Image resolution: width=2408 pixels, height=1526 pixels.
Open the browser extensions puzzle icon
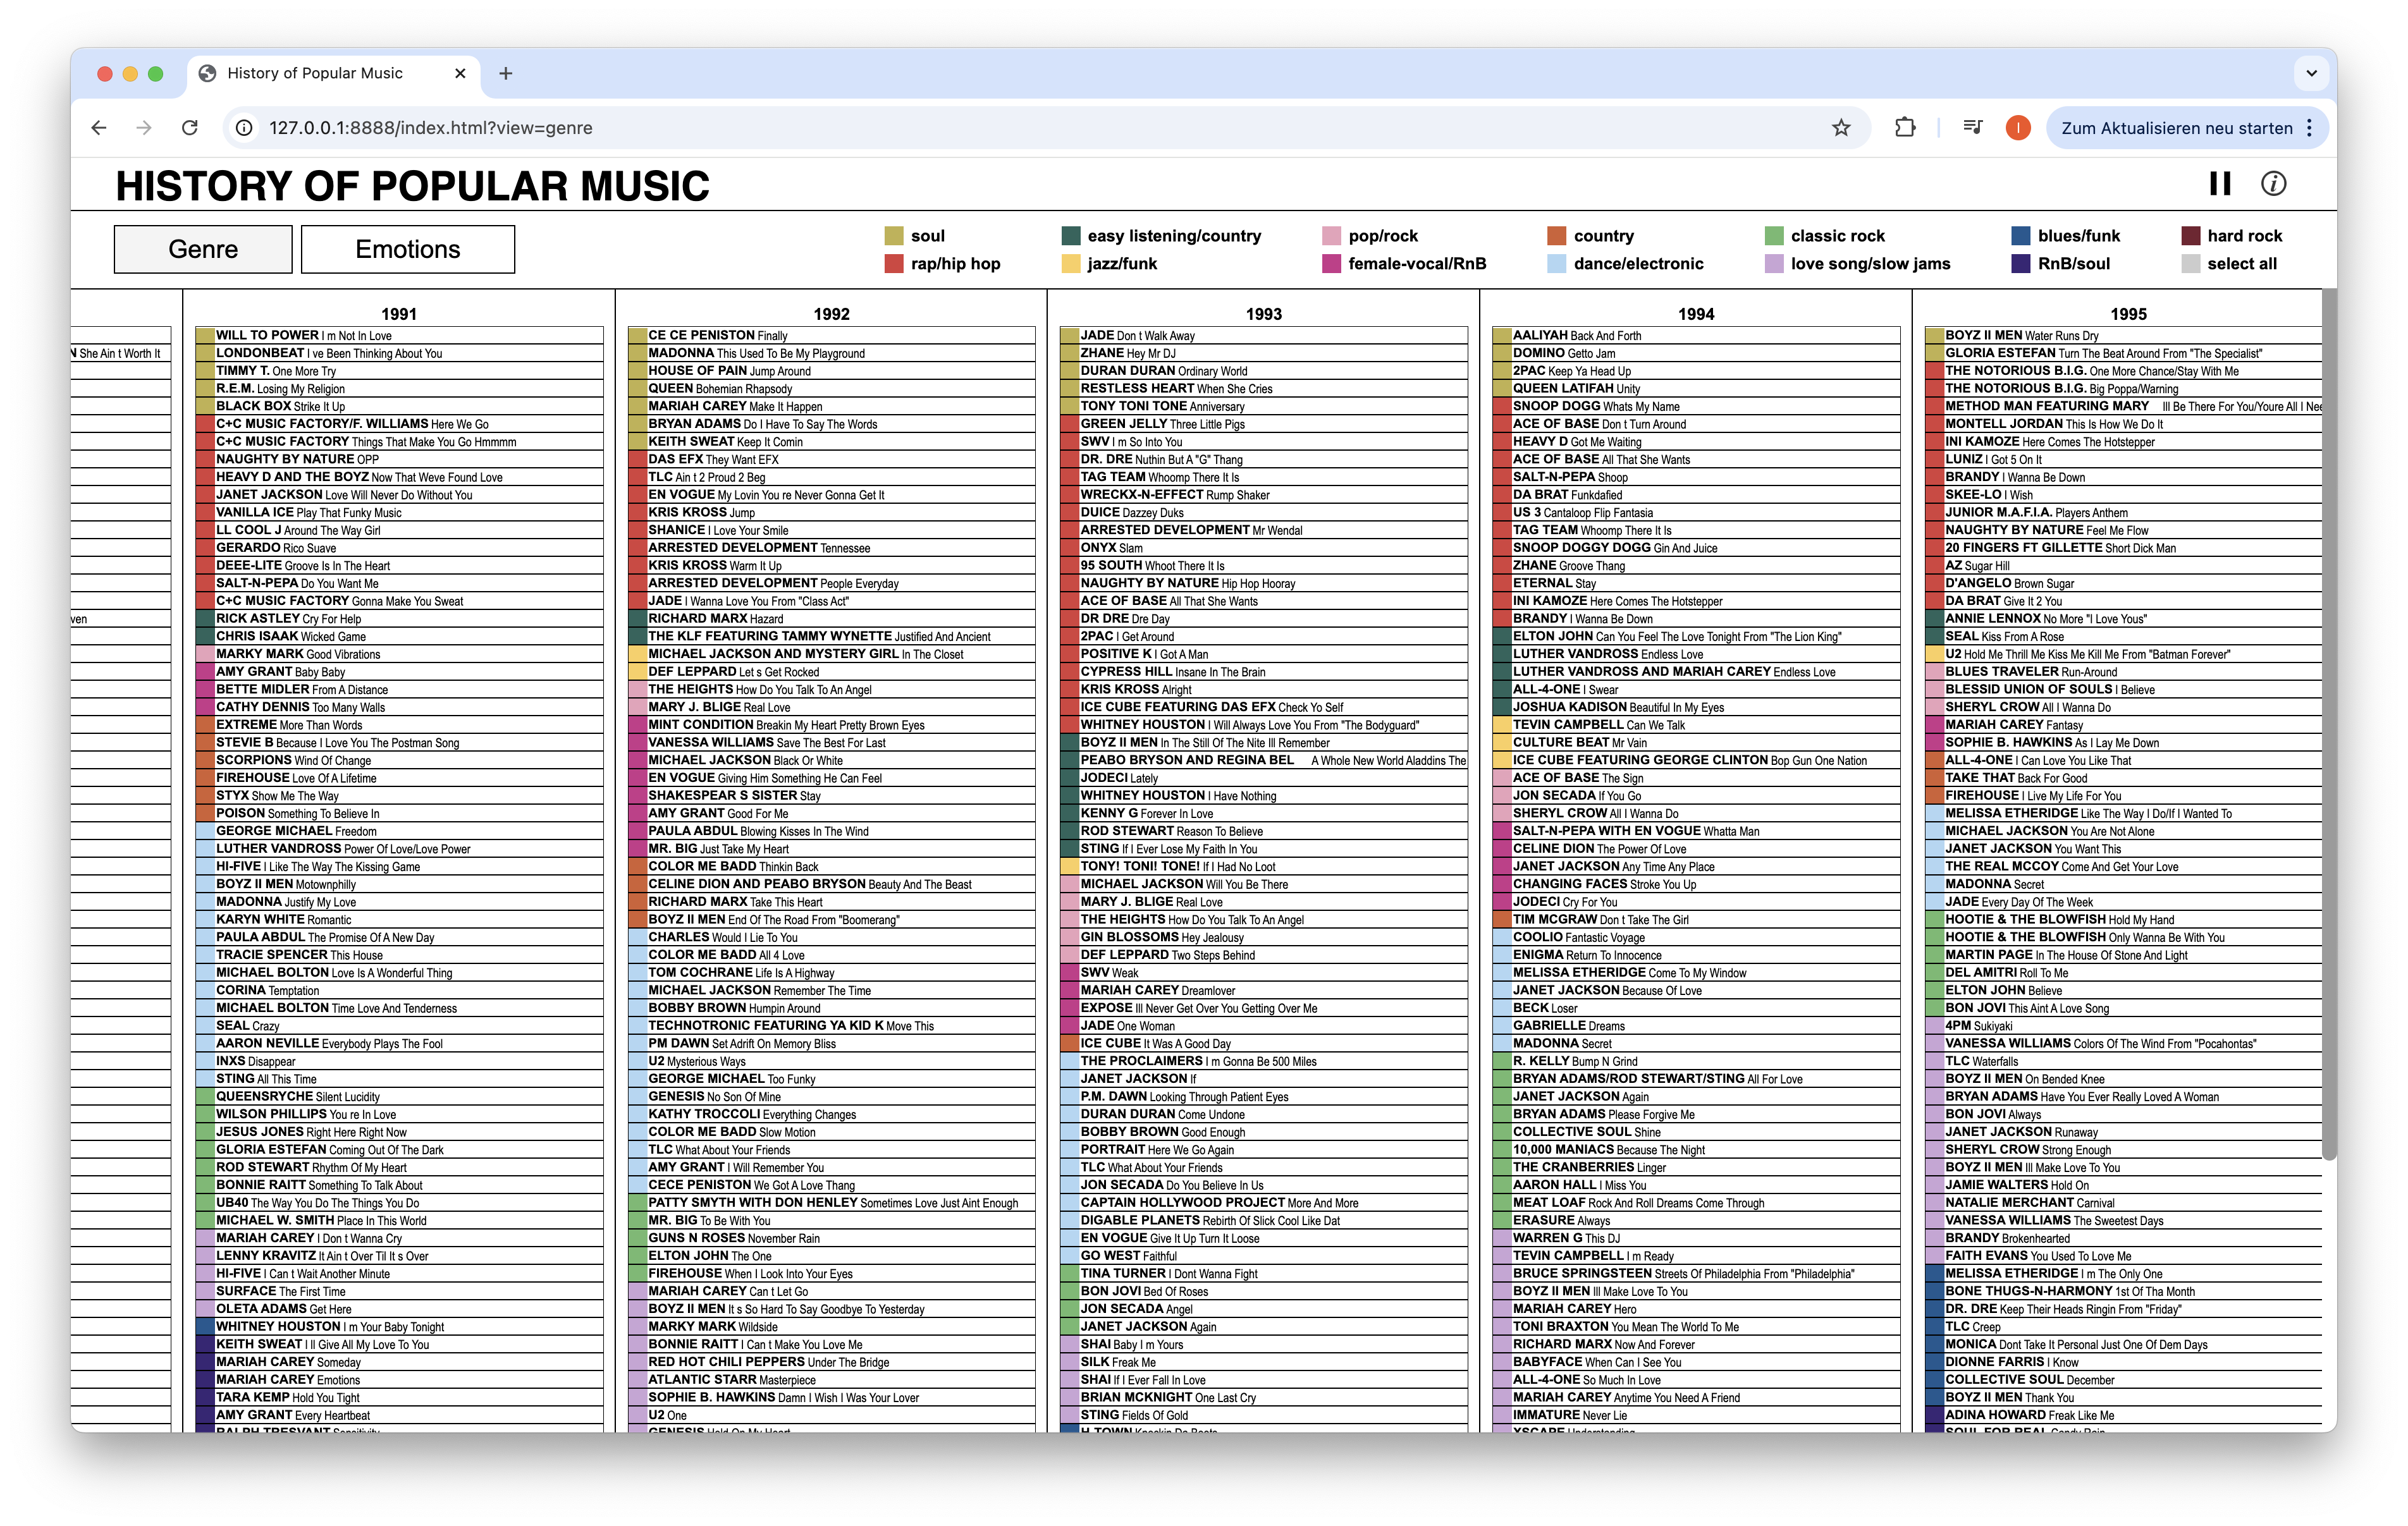(x=1905, y=128)
